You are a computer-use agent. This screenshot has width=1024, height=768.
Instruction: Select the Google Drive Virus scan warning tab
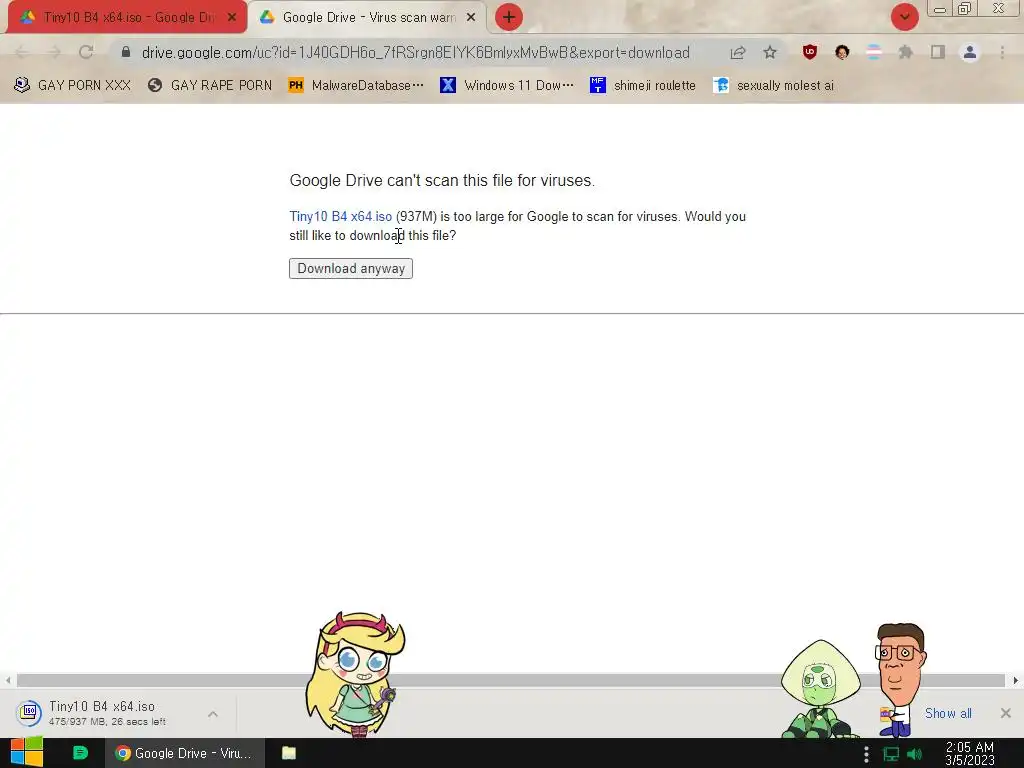click(368, 18)
